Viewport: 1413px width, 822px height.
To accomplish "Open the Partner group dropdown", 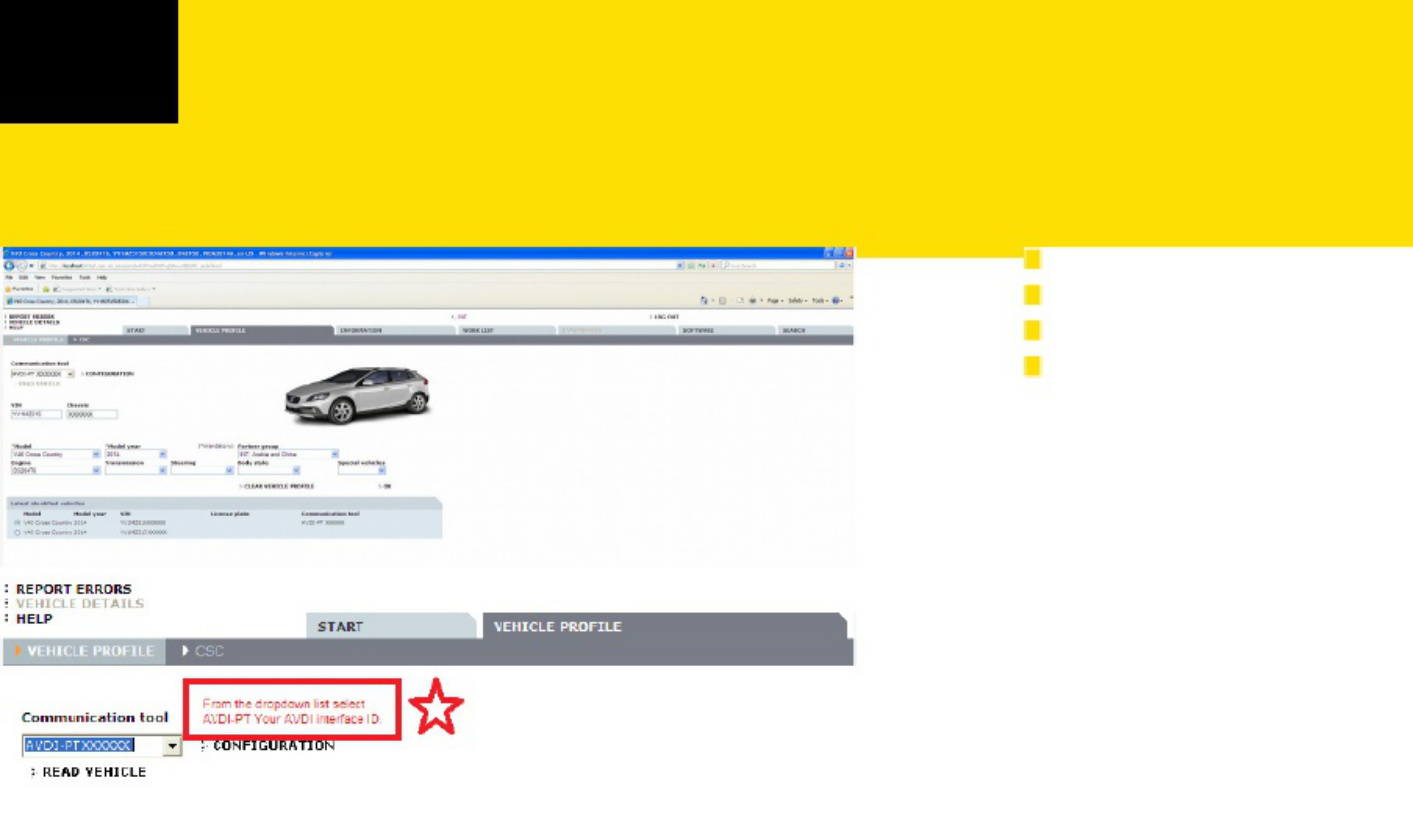I will pos(288,454).
